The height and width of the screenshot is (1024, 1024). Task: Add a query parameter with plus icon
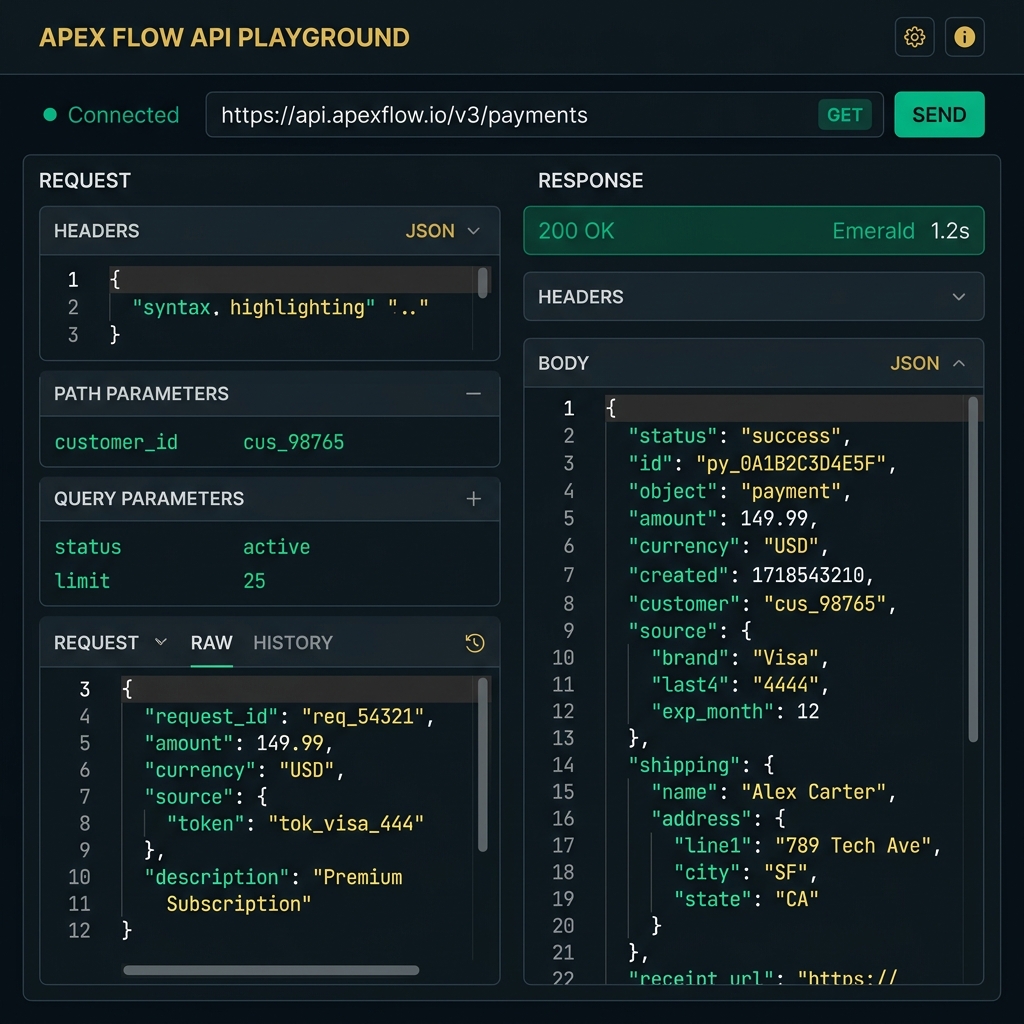(x=473, y=499)
